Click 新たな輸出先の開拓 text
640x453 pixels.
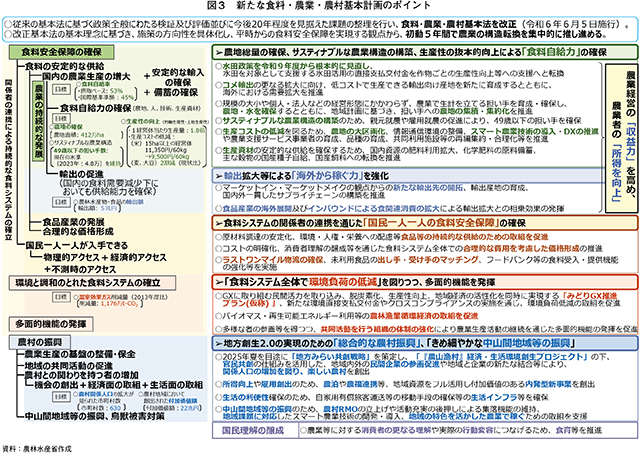(428, 188)
